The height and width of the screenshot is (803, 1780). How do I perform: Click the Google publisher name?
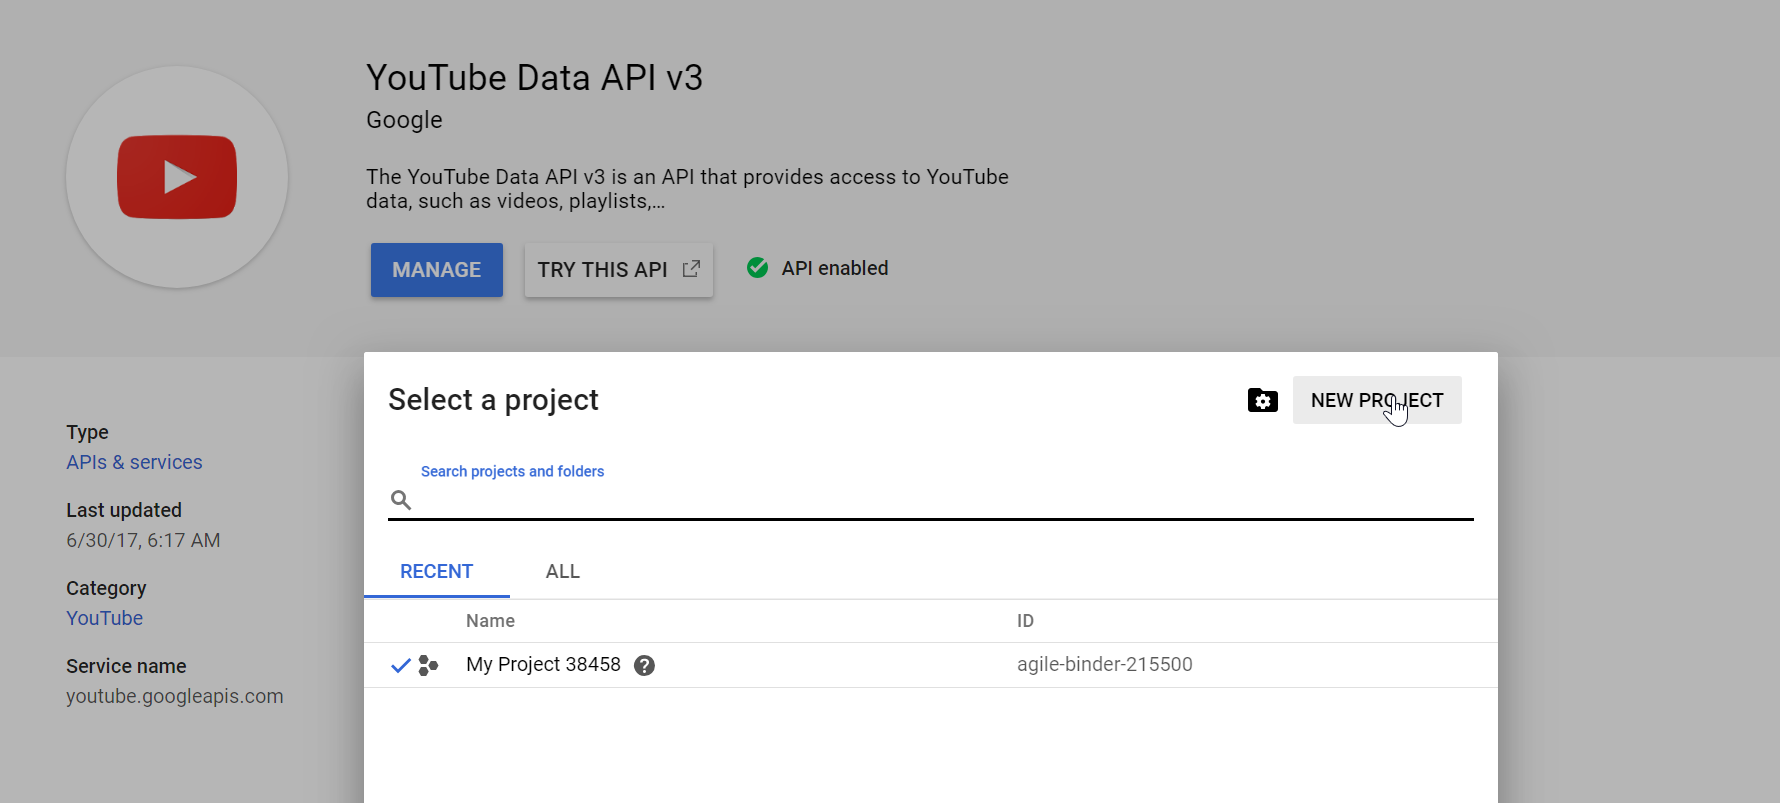pyautogui.click(x=404, y=120)
